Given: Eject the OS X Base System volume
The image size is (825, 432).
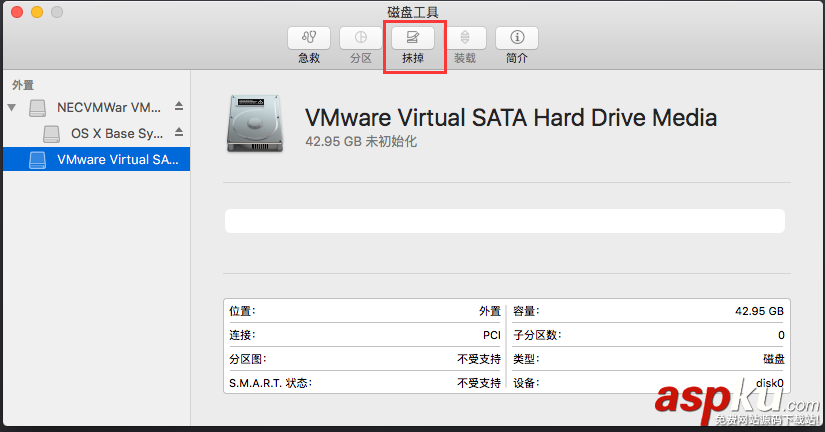Looking at the screenshot, I should point(179,132).
